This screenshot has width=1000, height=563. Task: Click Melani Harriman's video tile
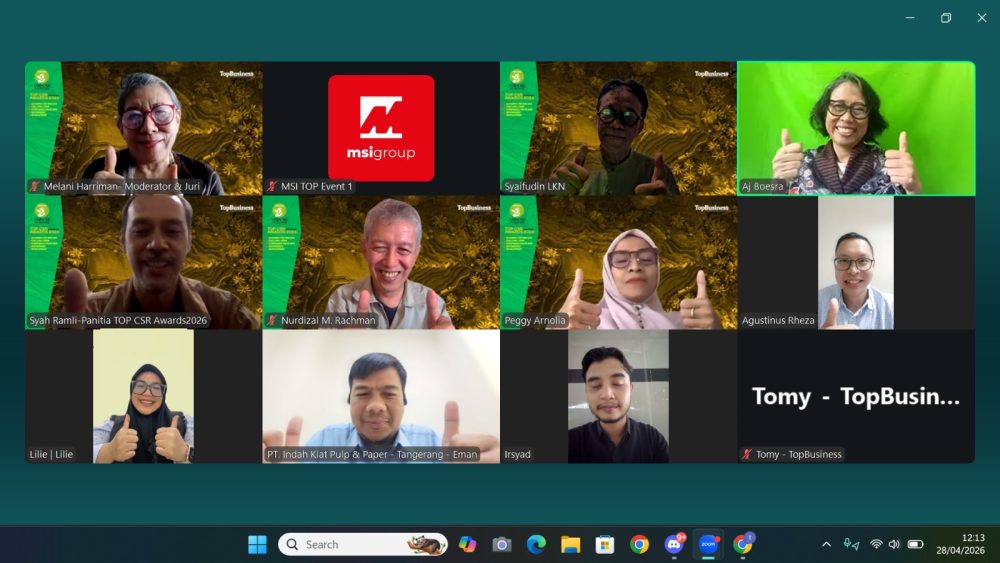tap(144, 128)
